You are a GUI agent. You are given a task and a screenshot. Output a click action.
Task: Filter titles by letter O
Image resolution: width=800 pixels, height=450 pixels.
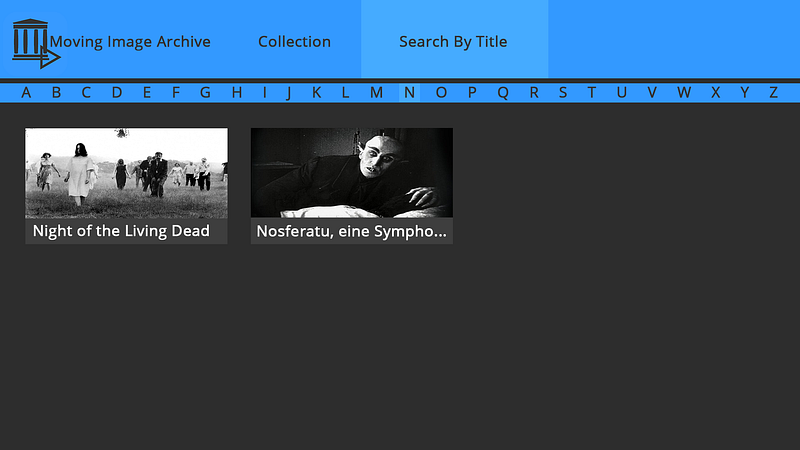coord(441,92)
